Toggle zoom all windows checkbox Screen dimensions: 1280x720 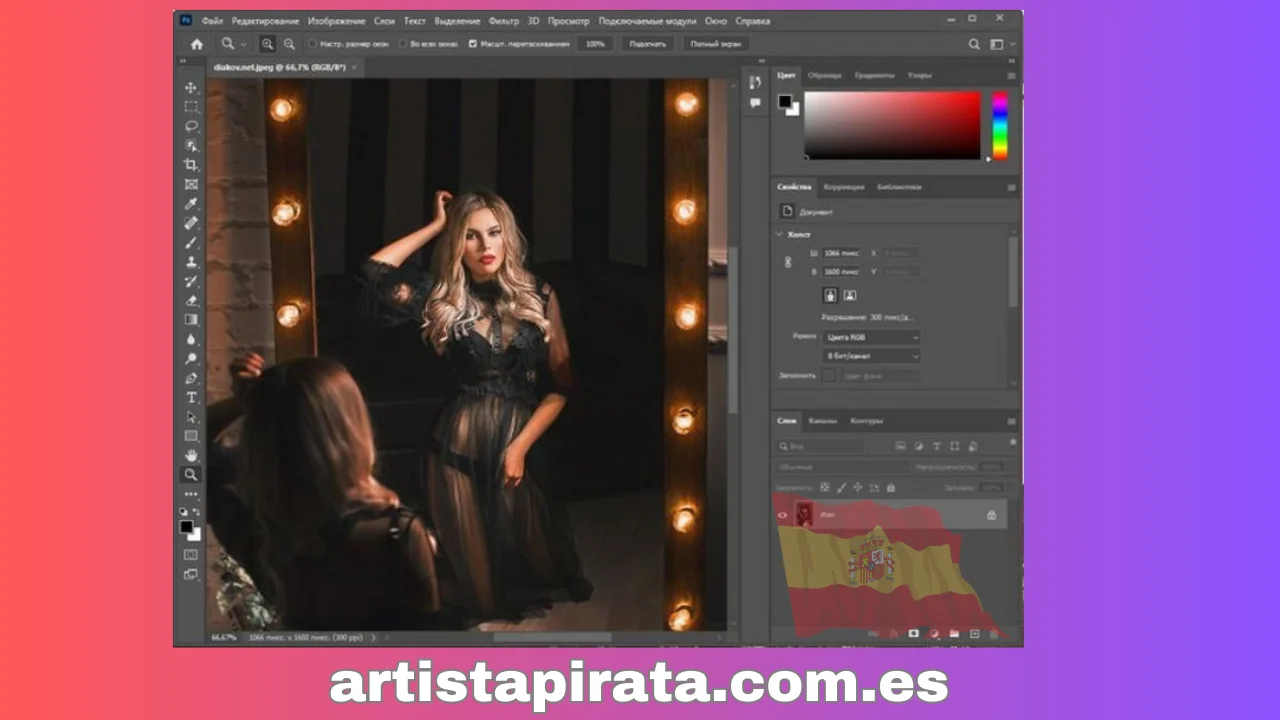pyautogui.click(x=402, y=44)
